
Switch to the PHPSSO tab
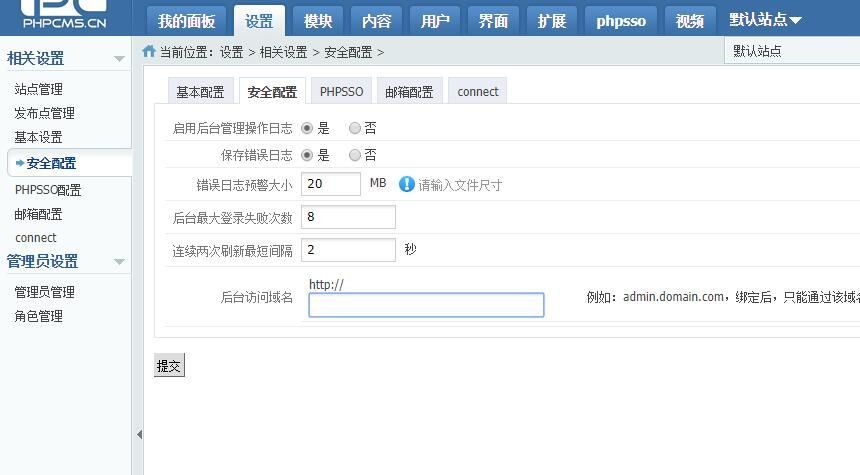coord(341,92)
